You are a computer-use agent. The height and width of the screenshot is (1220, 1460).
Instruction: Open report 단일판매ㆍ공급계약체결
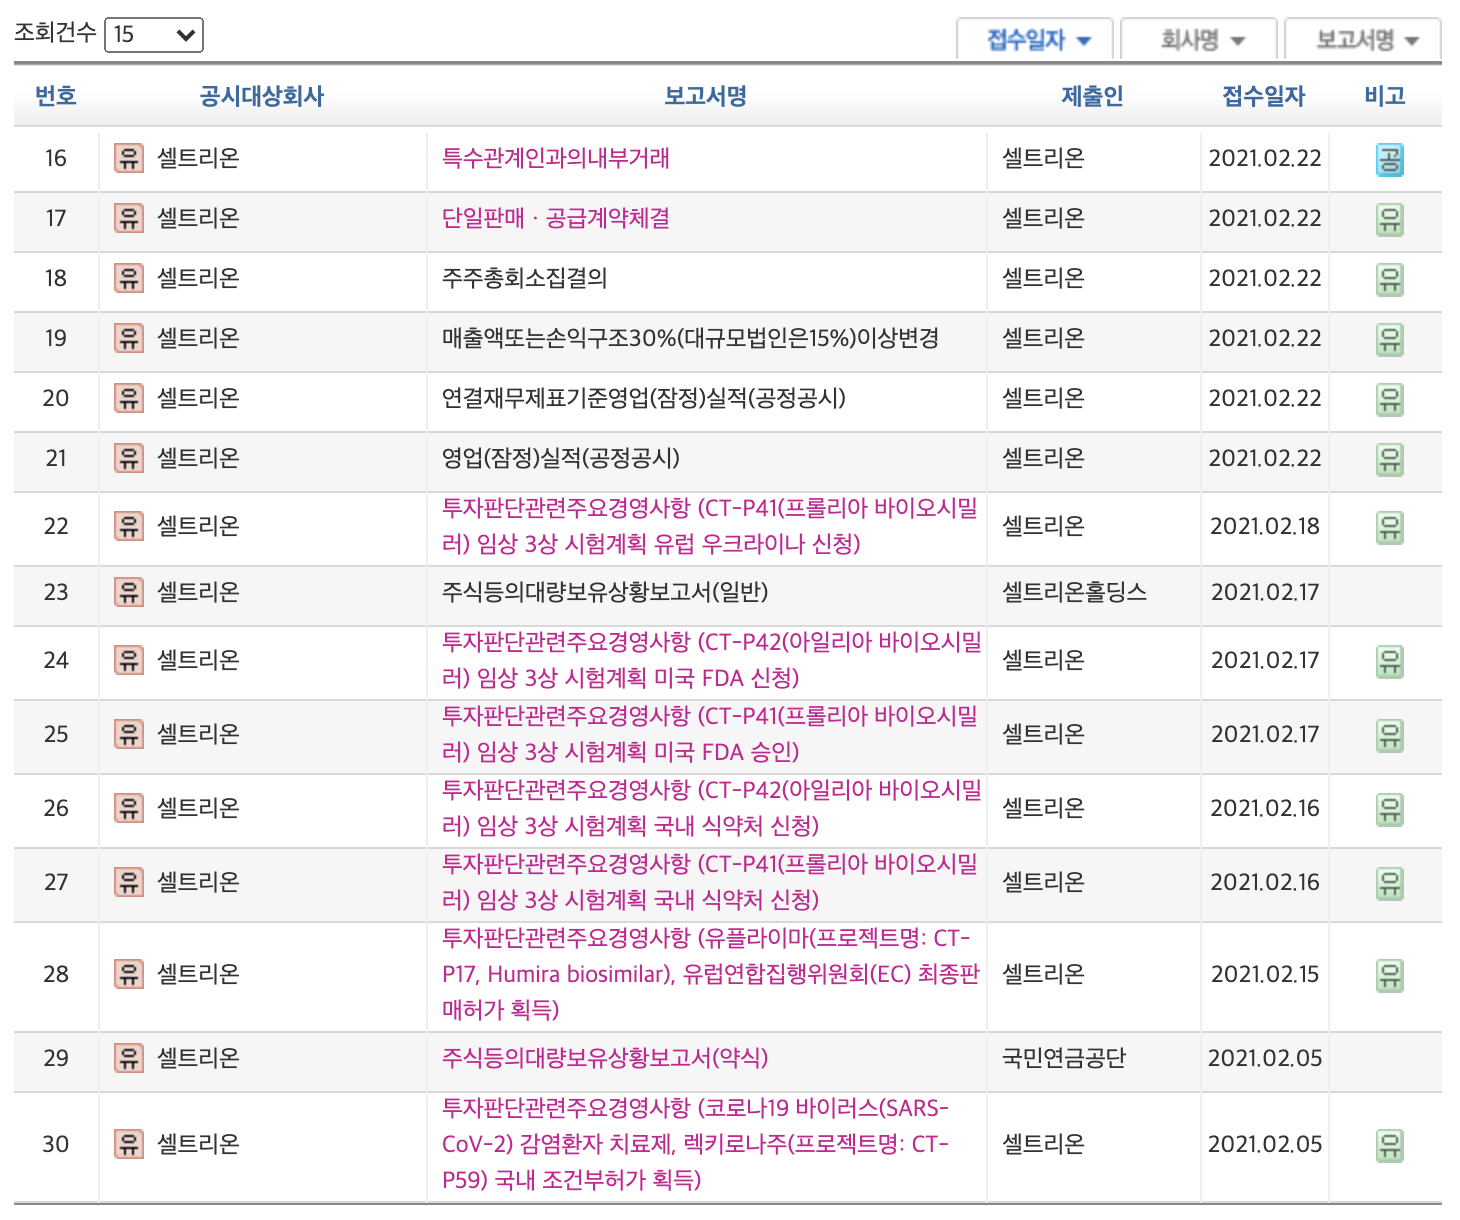(x=556, y=218)
